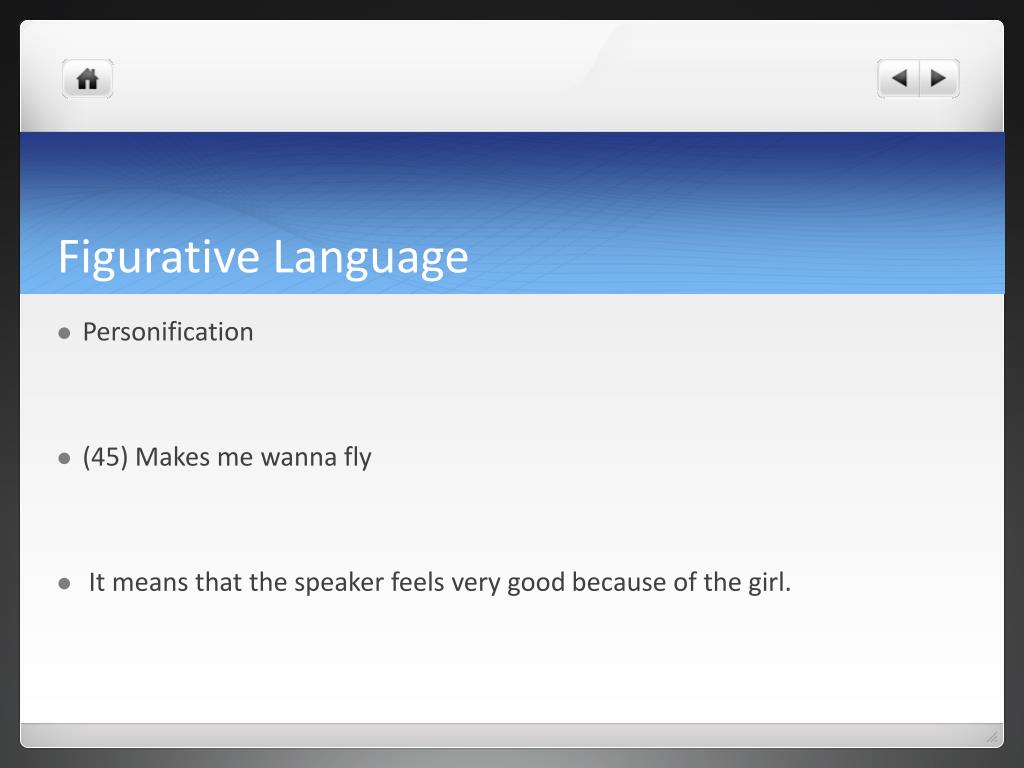The image size is (1024, 768).
Task: Advance to next slide with right arrow
Action: (939, 79)
